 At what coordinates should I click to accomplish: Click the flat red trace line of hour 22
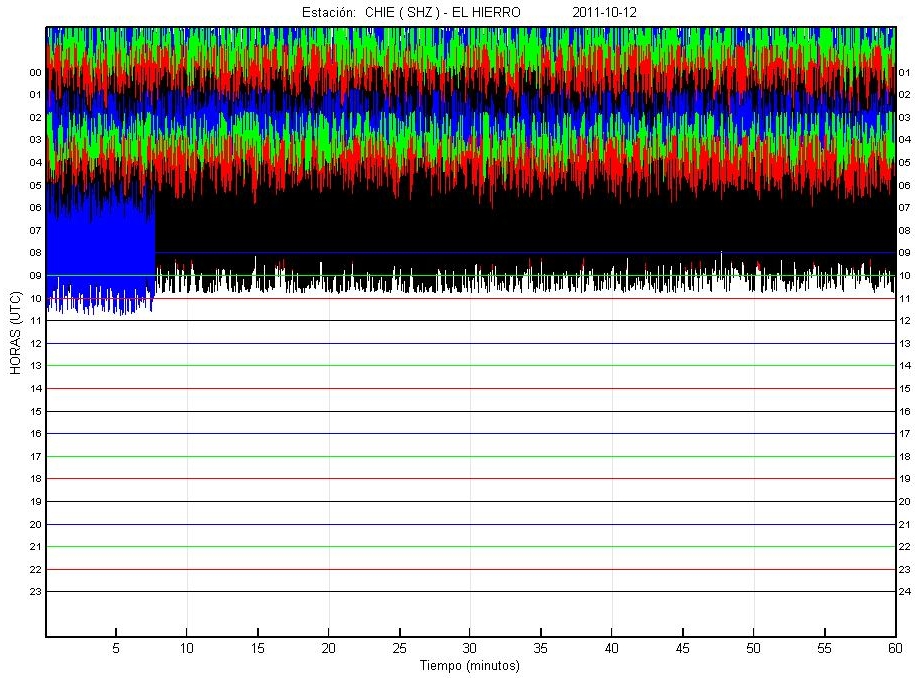click(x=471, y=569)
